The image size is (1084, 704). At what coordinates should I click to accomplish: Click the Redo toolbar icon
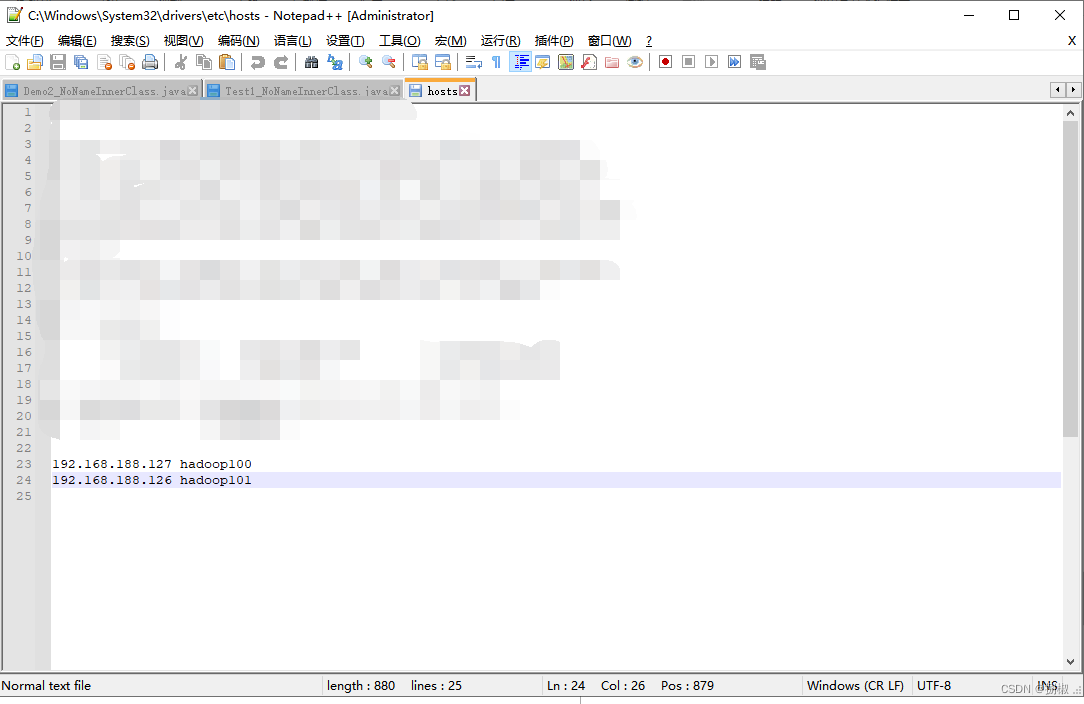coord(281,62)
